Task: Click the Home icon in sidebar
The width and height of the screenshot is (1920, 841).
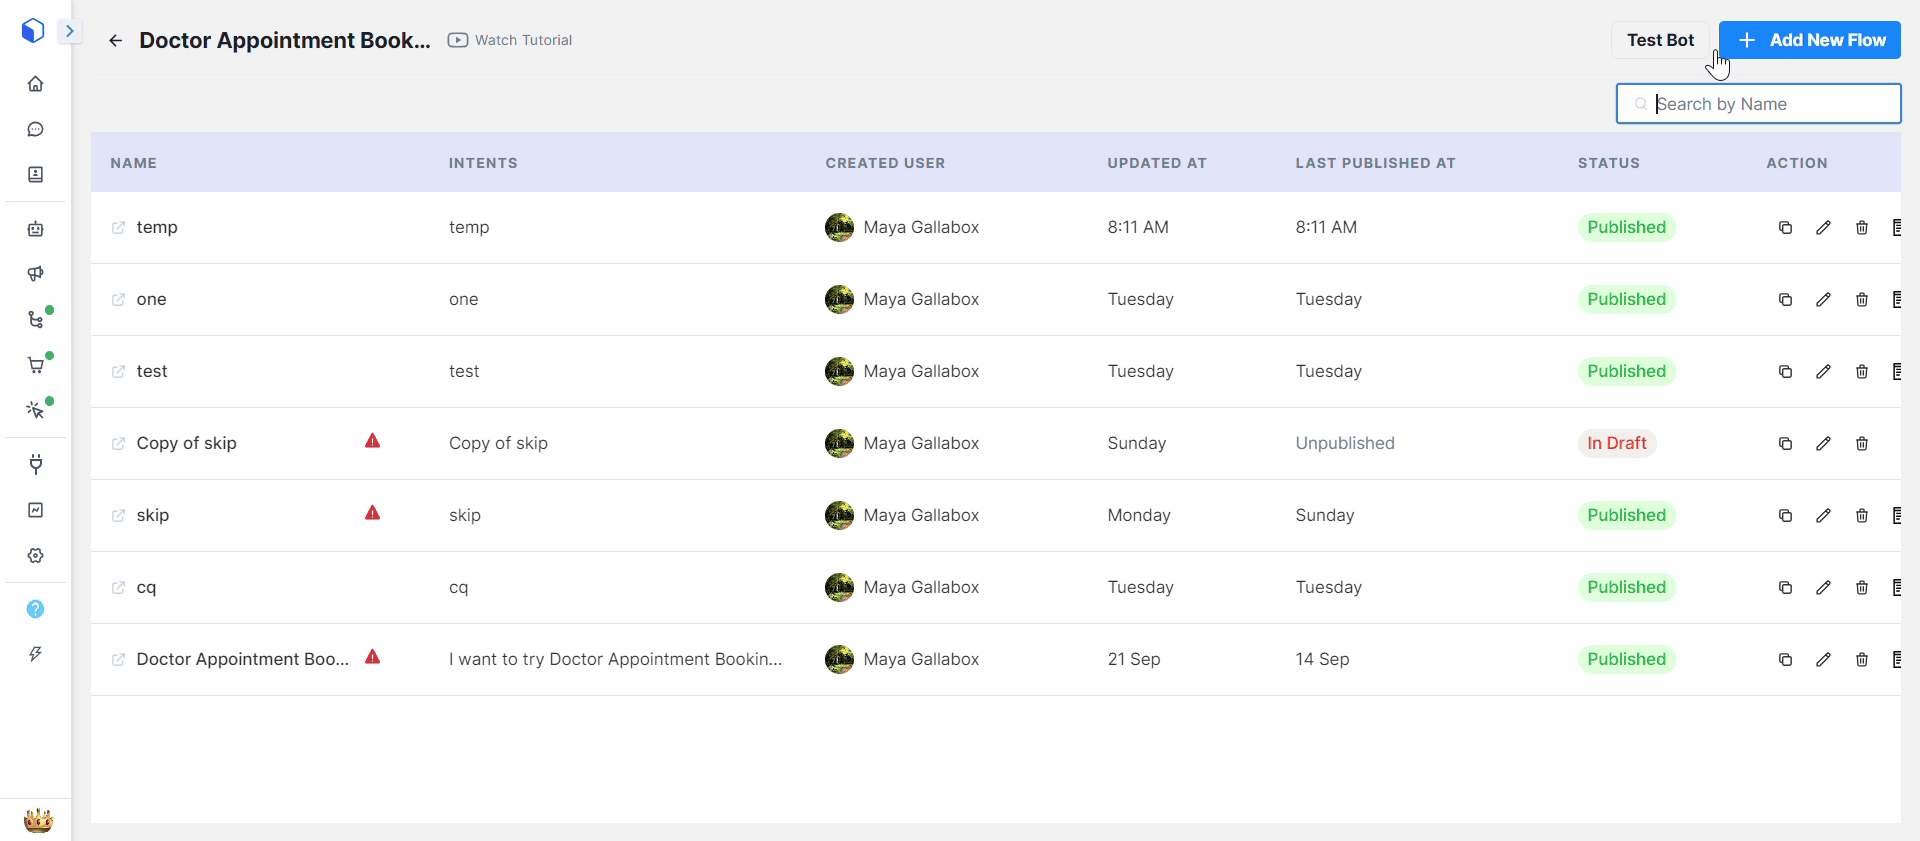Action: pos(36,84)
